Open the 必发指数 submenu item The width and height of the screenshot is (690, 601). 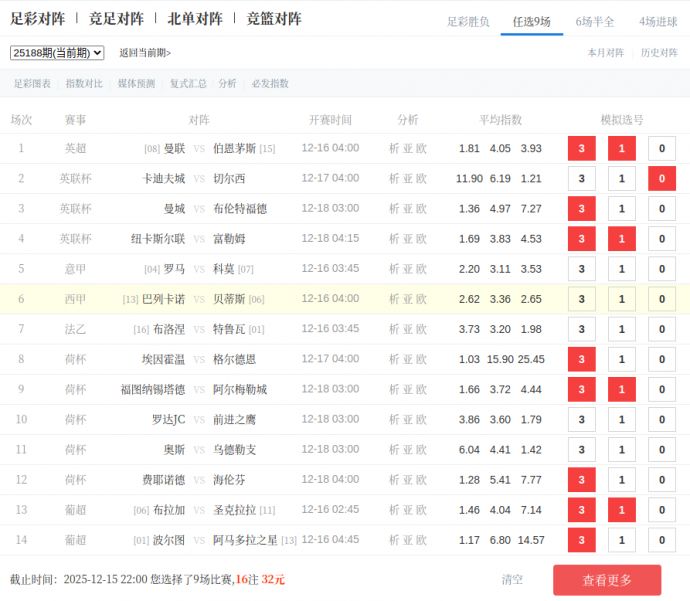[270, 84]
